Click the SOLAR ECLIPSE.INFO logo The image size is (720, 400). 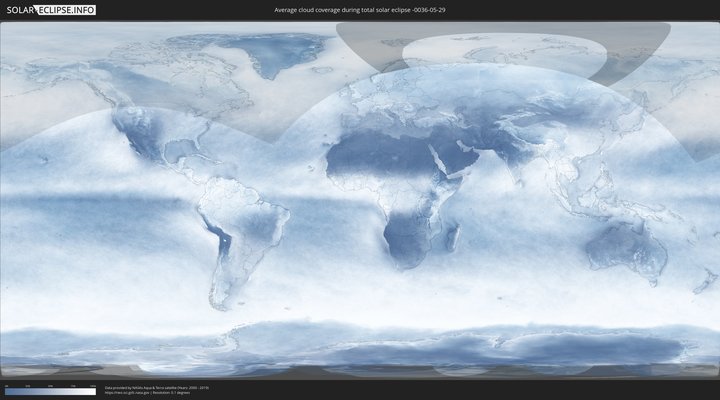(48, 10)
